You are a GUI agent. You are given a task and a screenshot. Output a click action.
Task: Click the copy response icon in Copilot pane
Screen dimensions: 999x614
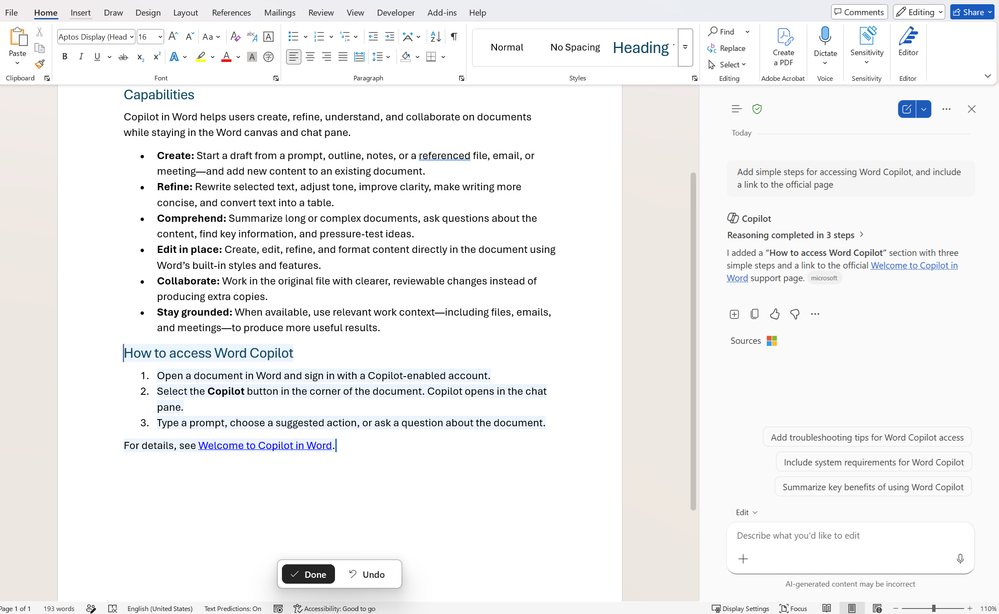[754, 314]
